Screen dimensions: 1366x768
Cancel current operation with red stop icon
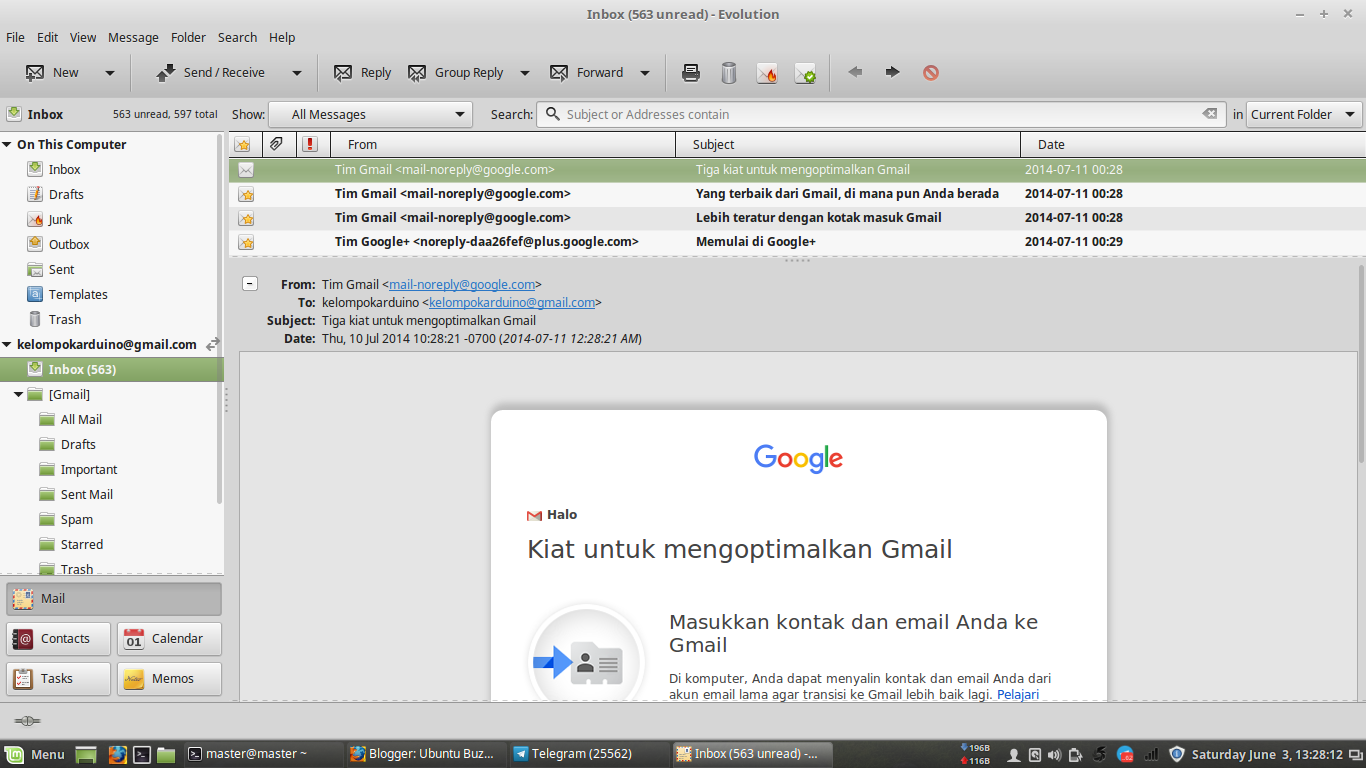(931, 72)
